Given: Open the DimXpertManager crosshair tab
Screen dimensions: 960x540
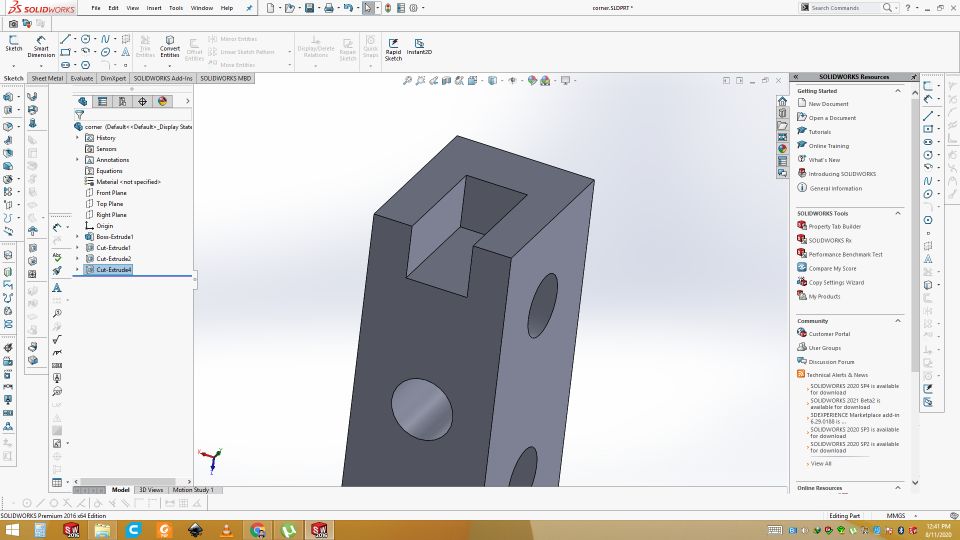Looking at the screenshot, I should (x=142, y=102).
